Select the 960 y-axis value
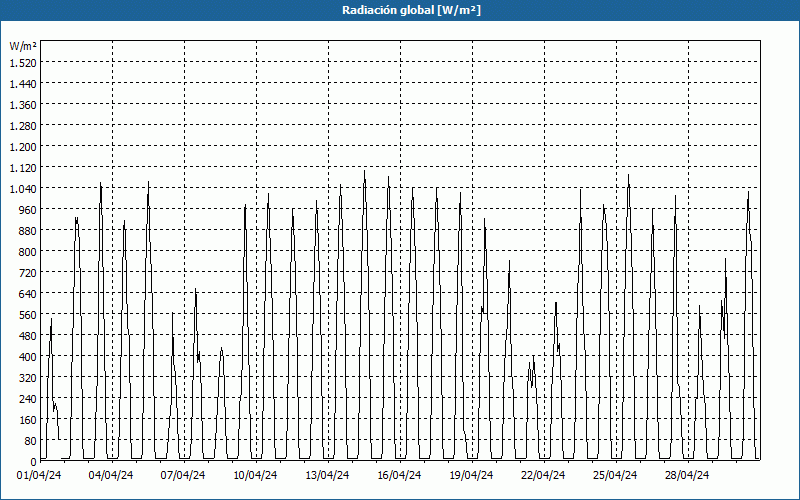 click(29, 210)
